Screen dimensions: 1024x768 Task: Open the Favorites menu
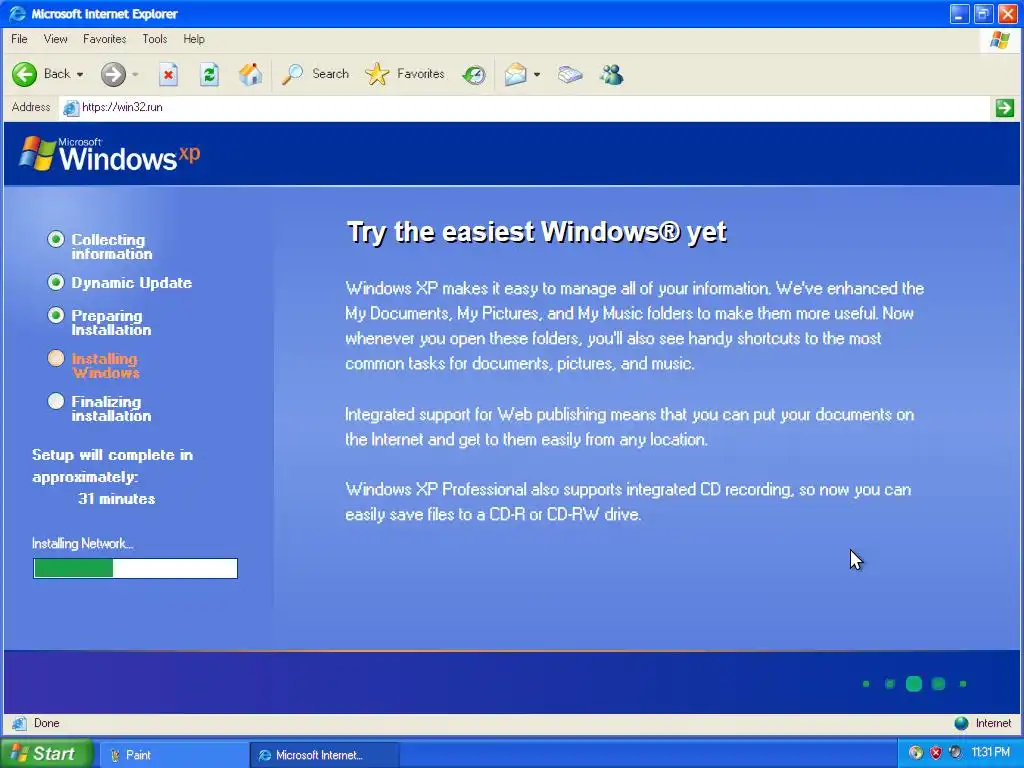(x=104, y=39)
